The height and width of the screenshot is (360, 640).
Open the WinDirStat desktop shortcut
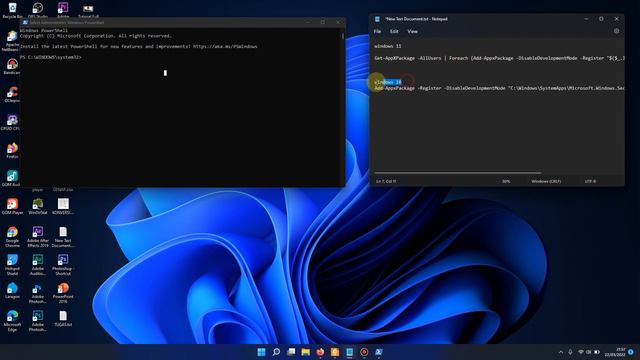[x=38, y=206]
